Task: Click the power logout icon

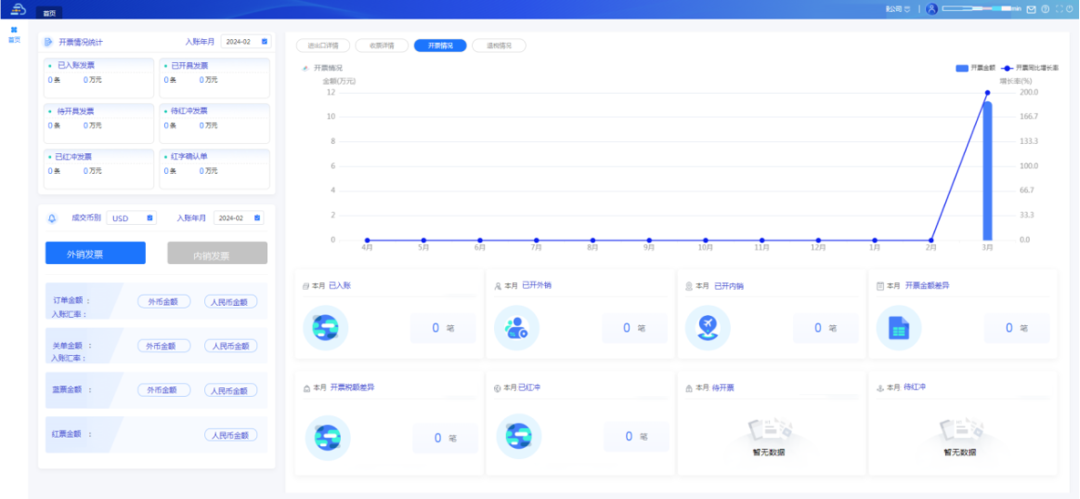Action: pos(1069,9)
